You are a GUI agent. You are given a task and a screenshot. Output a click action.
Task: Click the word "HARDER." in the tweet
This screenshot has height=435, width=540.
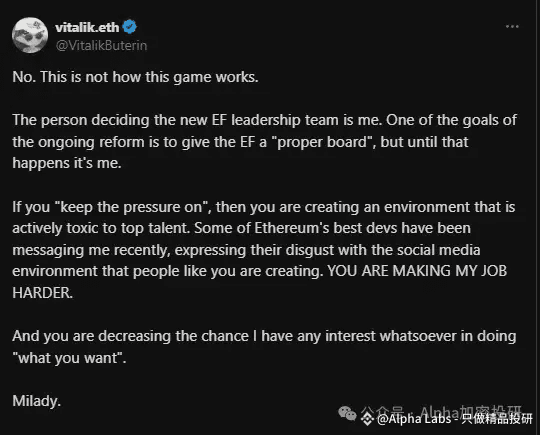point(42,293)
